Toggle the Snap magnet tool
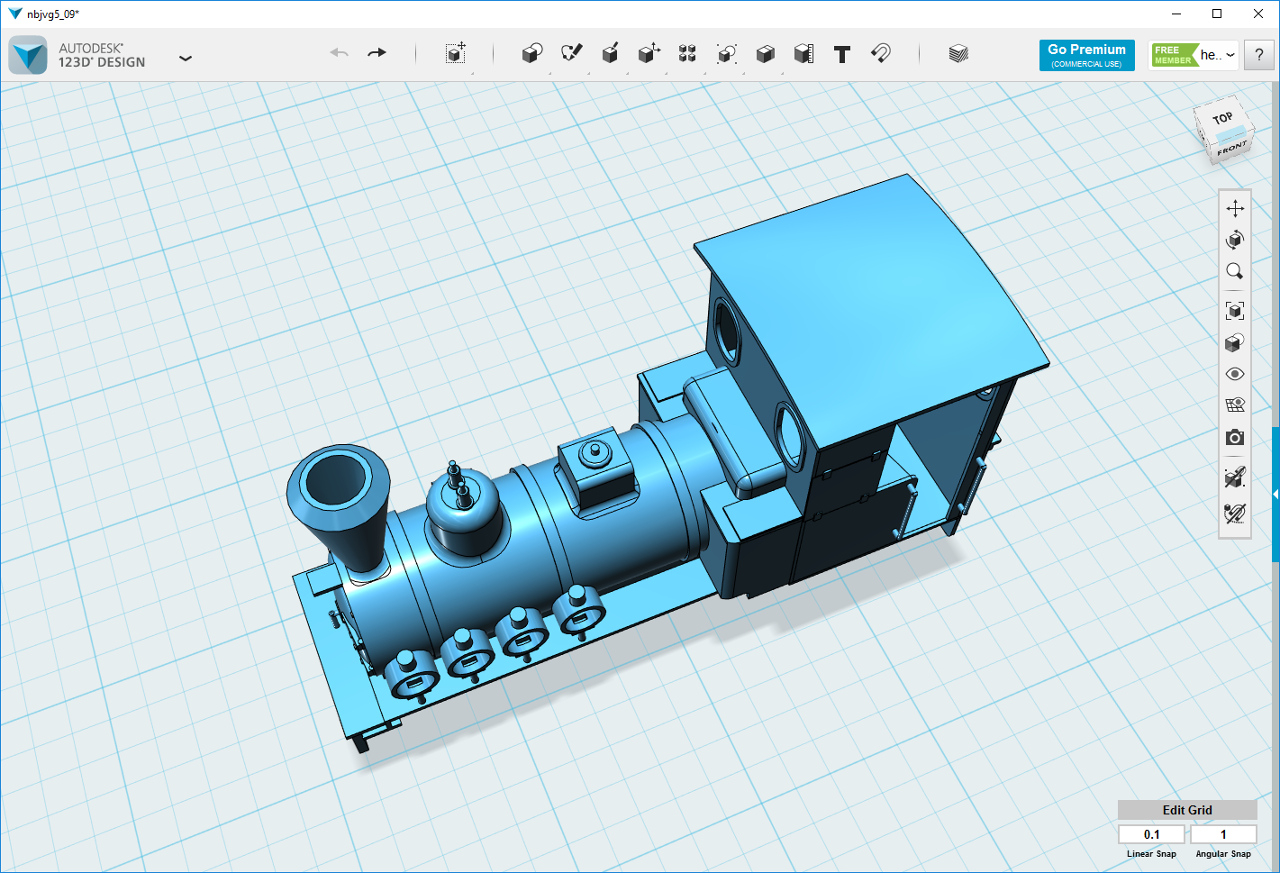Image resolution: width=1280 pixels, height=873 pixels. pos(881,54)
